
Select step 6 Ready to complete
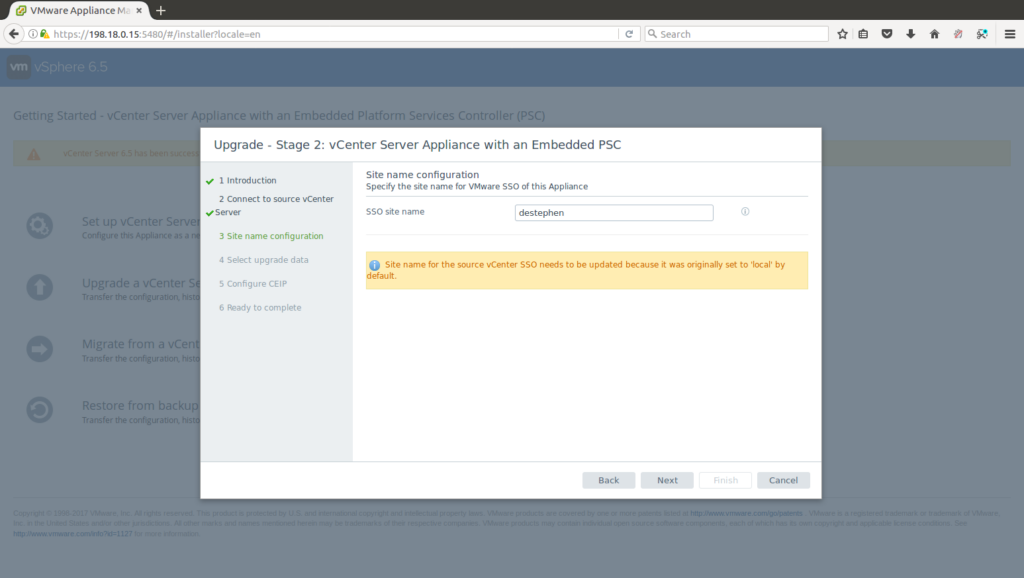(260, 308)
